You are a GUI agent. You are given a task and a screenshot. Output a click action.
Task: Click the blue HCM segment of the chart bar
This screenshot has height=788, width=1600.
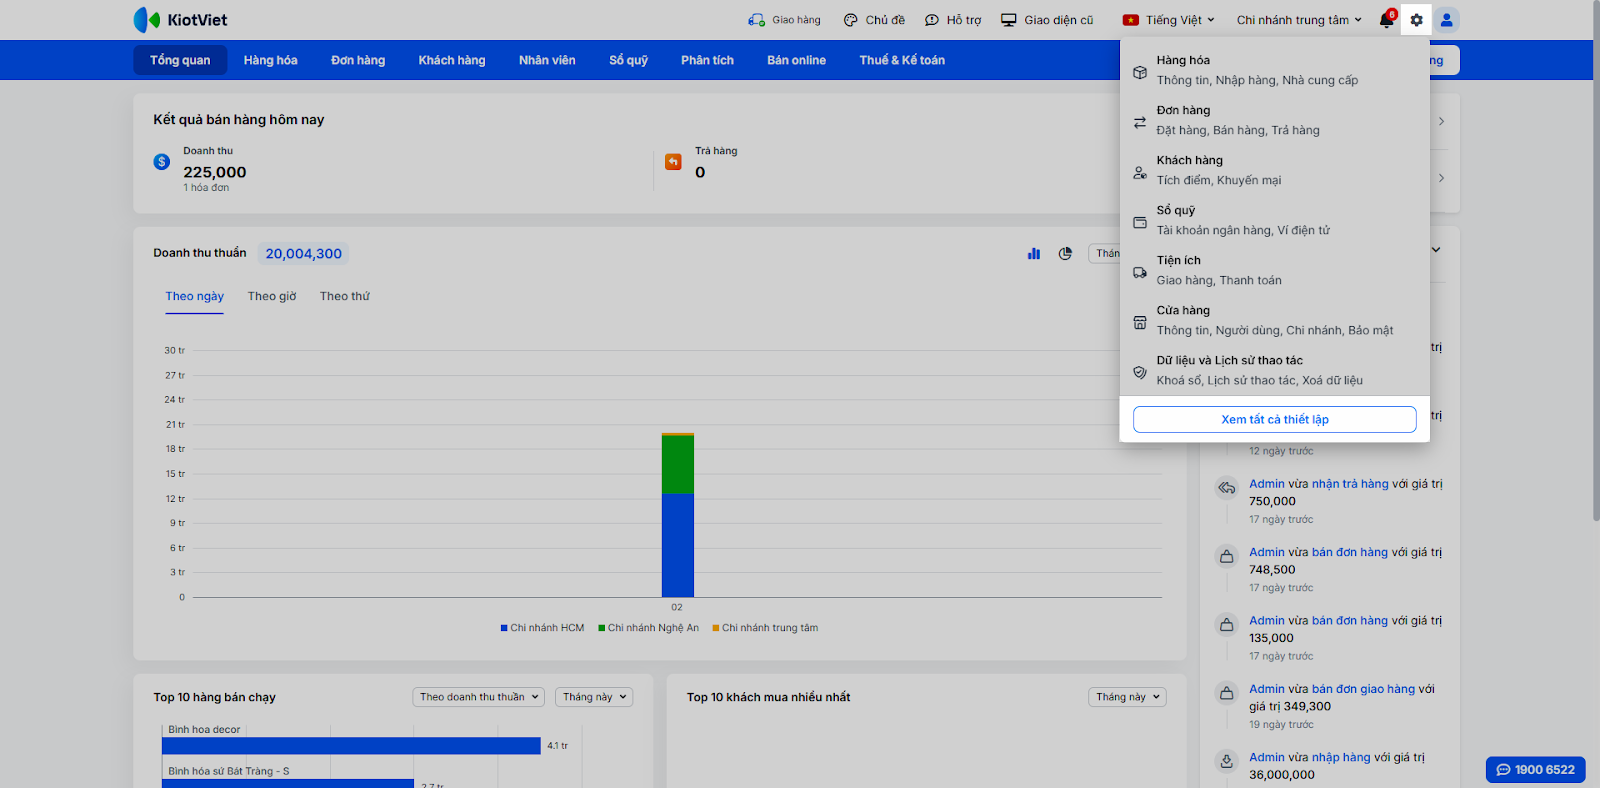(678, 545)
